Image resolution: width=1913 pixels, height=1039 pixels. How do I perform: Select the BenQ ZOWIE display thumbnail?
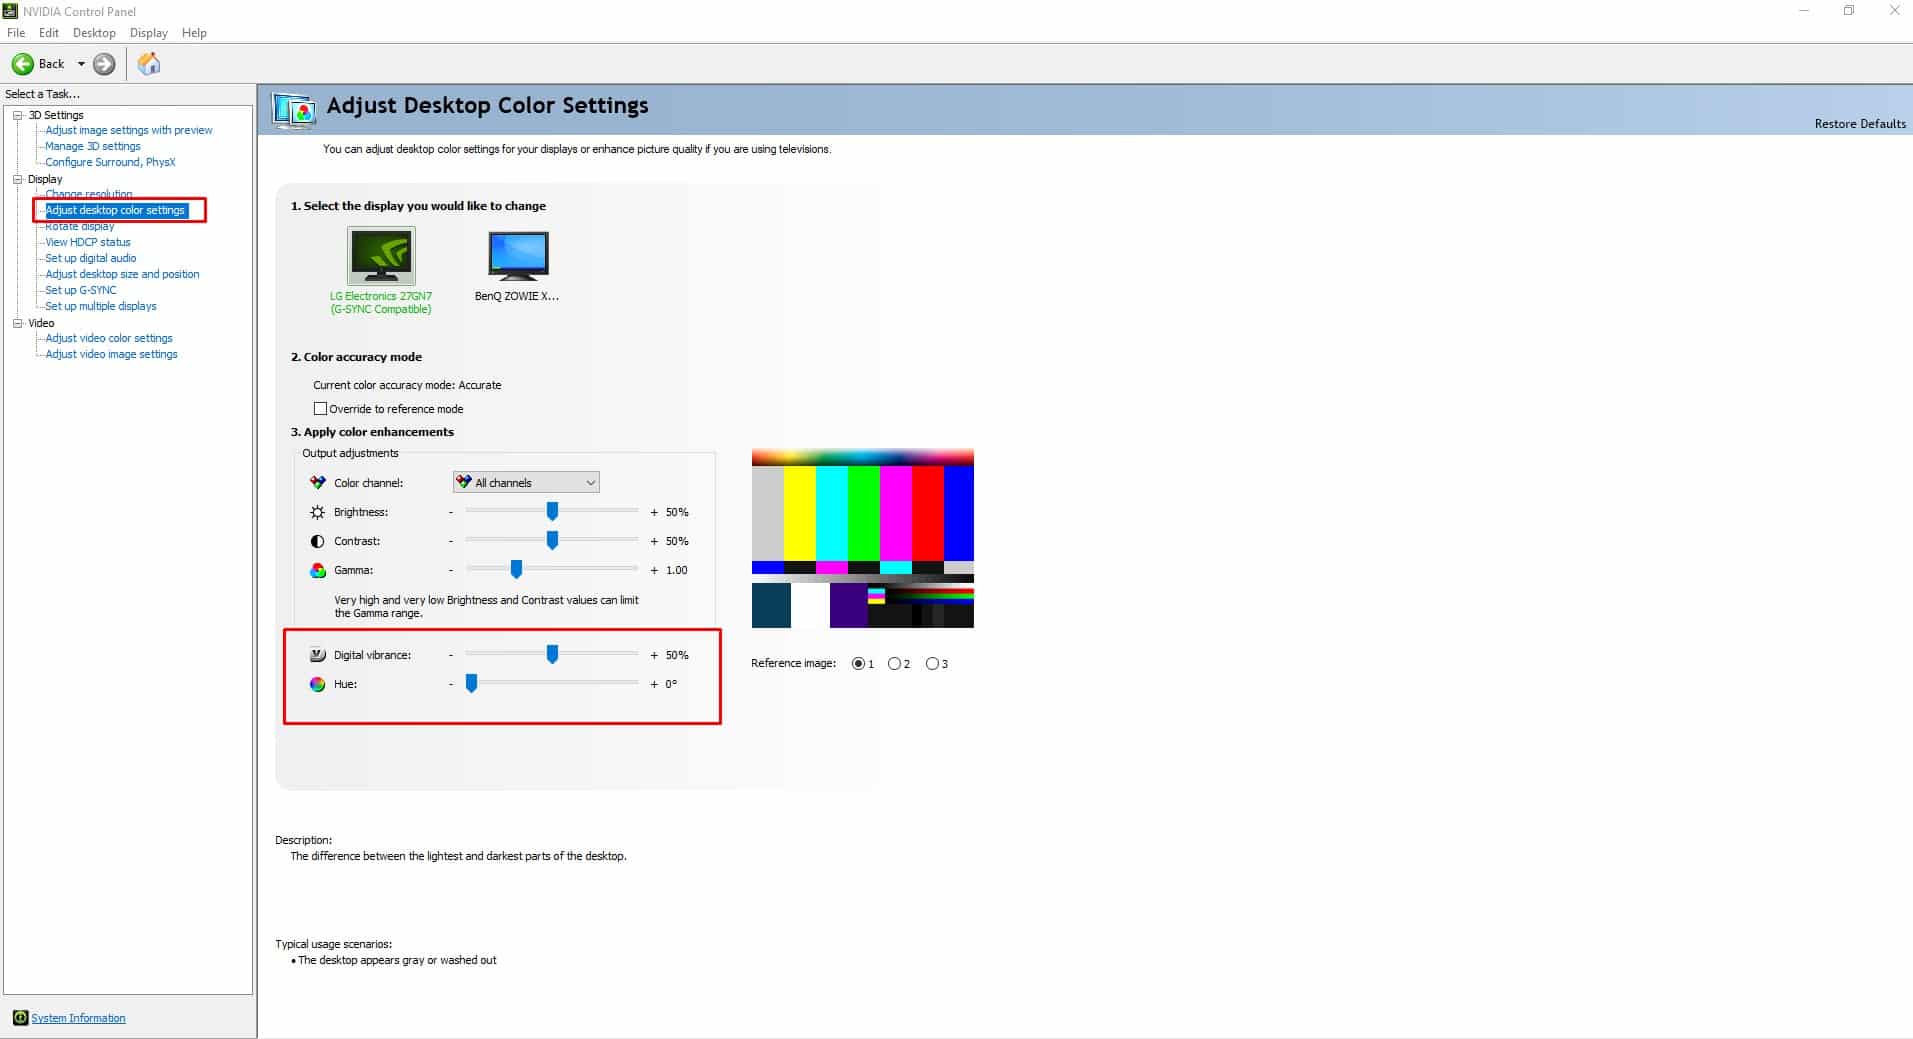517,255
